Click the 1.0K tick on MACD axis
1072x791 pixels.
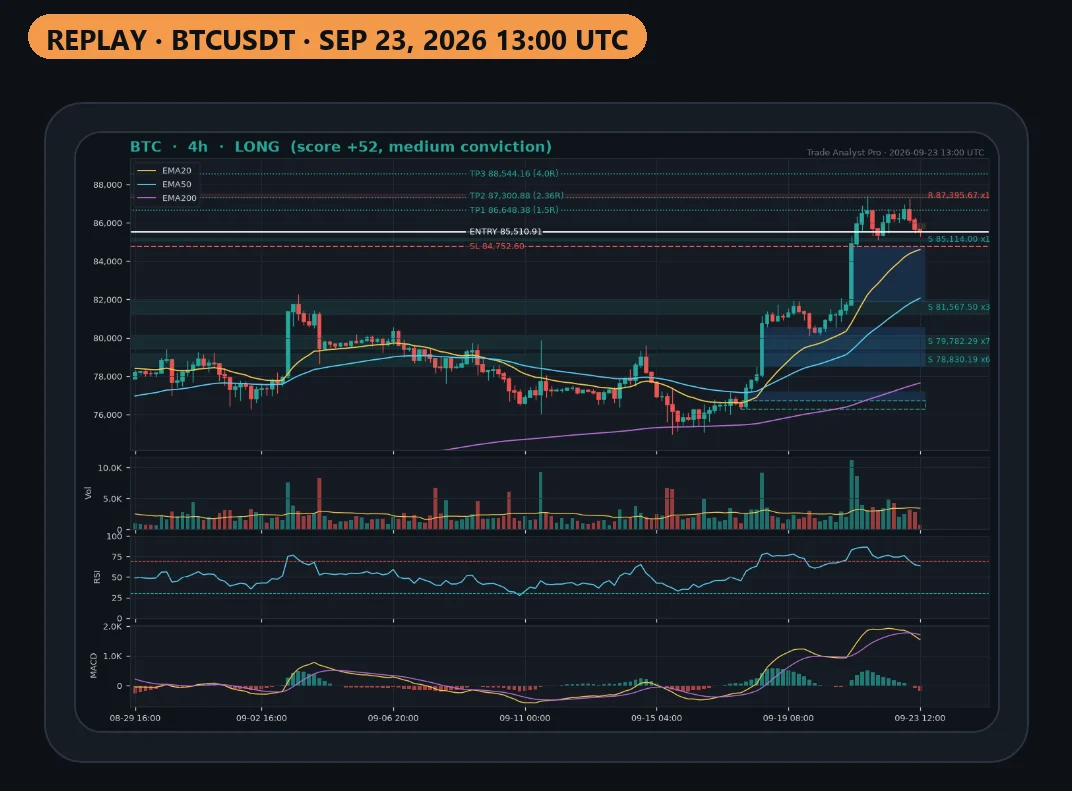point(112,656)
